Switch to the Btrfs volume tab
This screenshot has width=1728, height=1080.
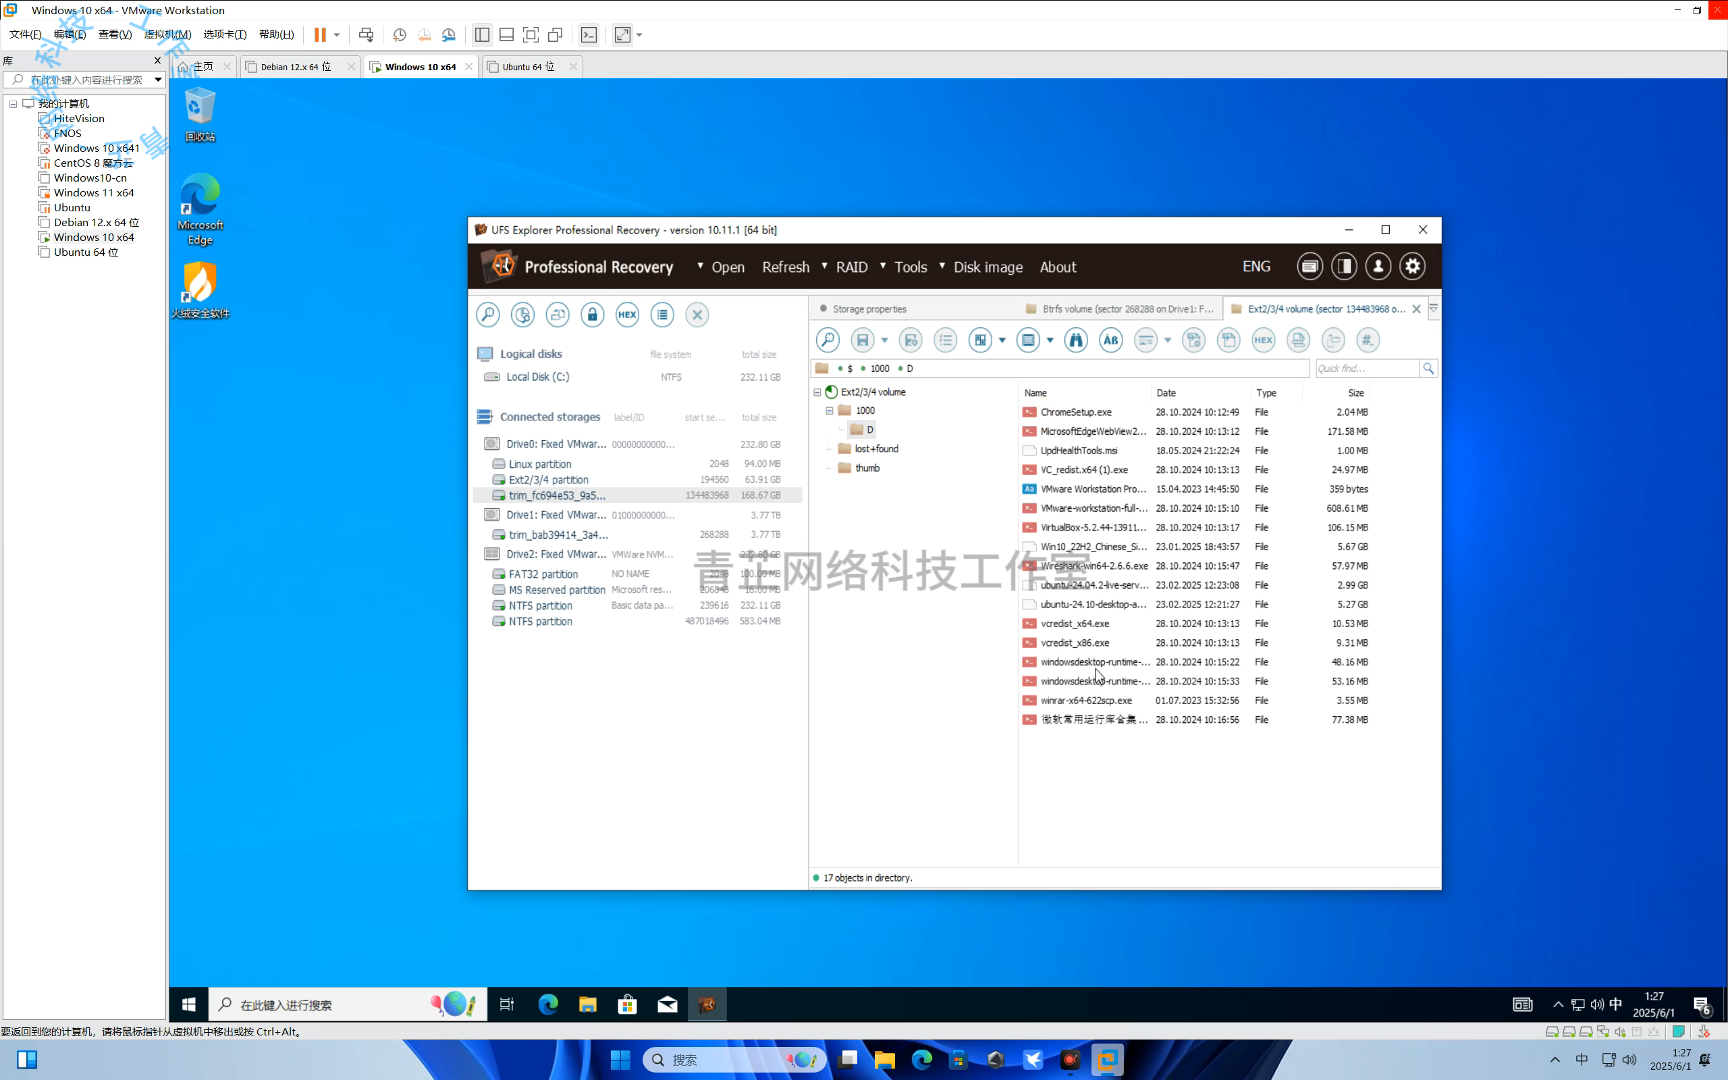(1119, 309)
